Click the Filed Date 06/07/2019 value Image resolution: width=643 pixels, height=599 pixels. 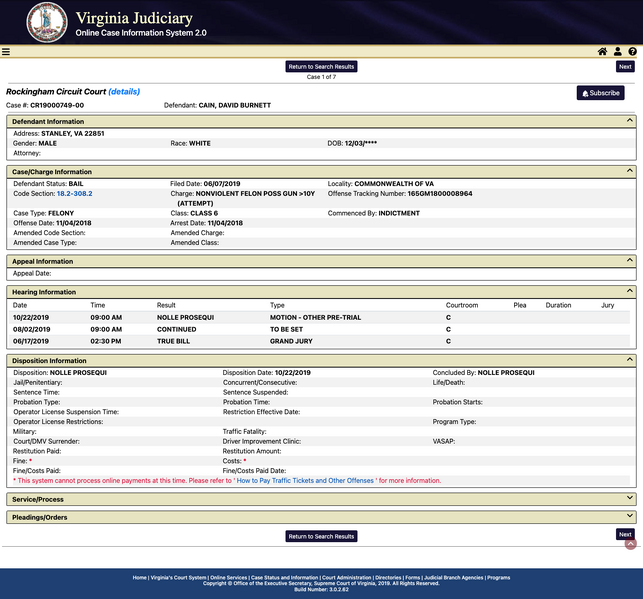(x=222, y=184)
